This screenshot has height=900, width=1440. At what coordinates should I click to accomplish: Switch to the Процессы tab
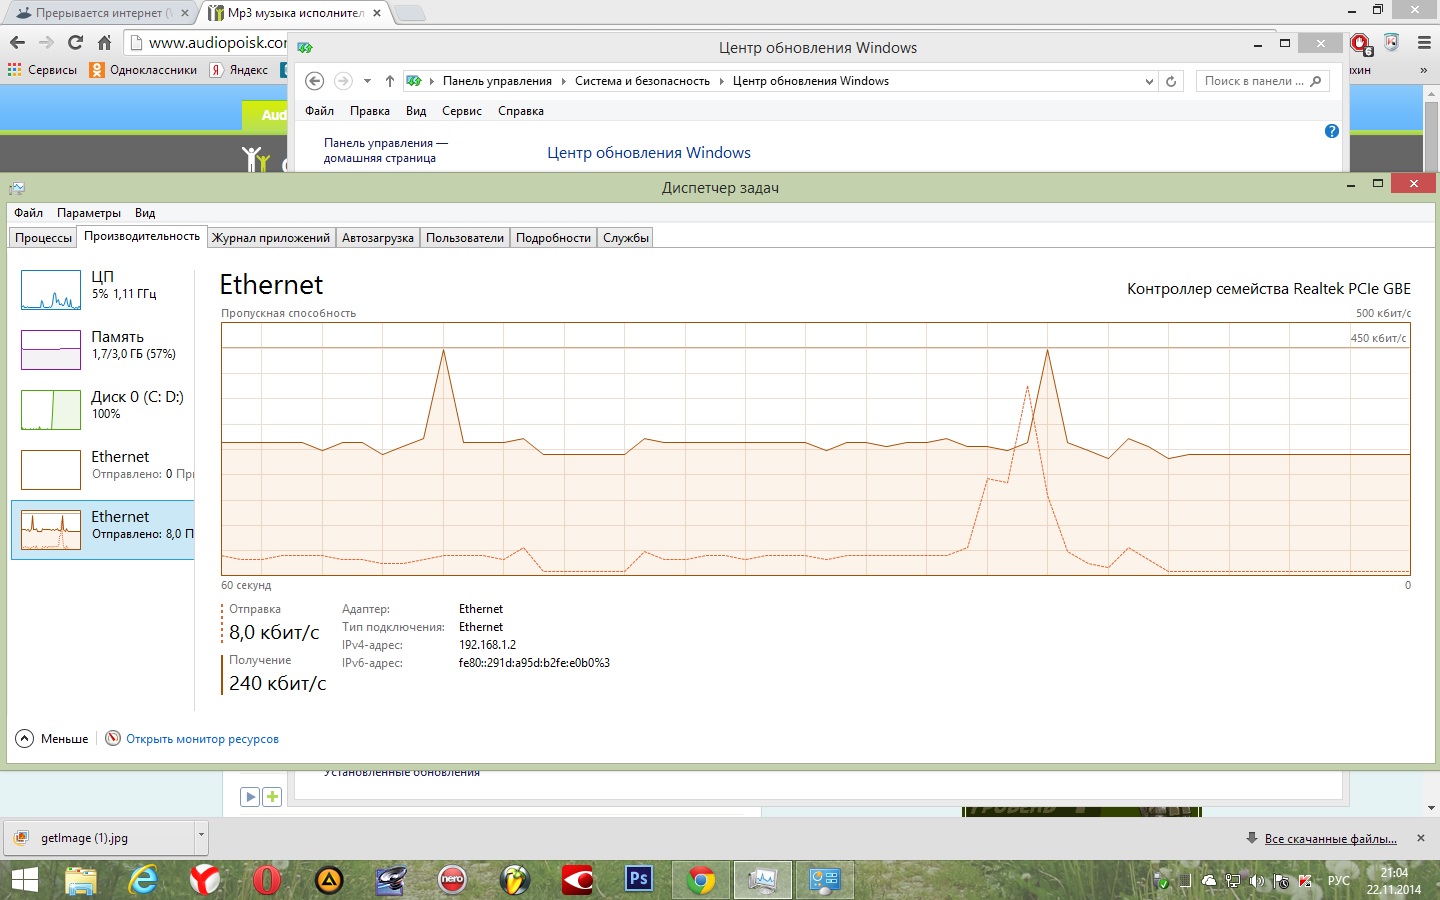point(43,238)
